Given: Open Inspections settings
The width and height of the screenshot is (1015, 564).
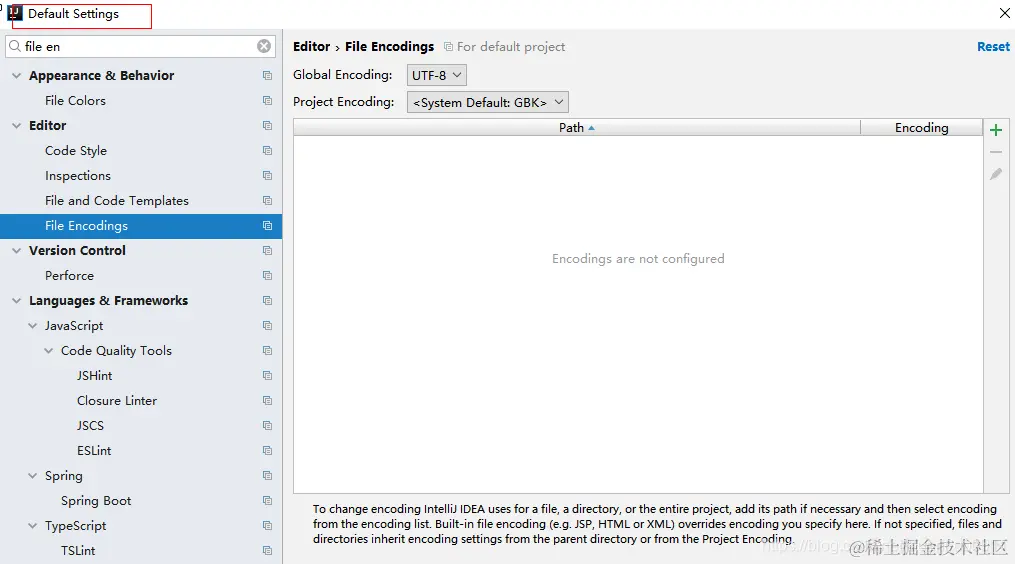Looking at the screenshot, I should [x=78, y=175].
